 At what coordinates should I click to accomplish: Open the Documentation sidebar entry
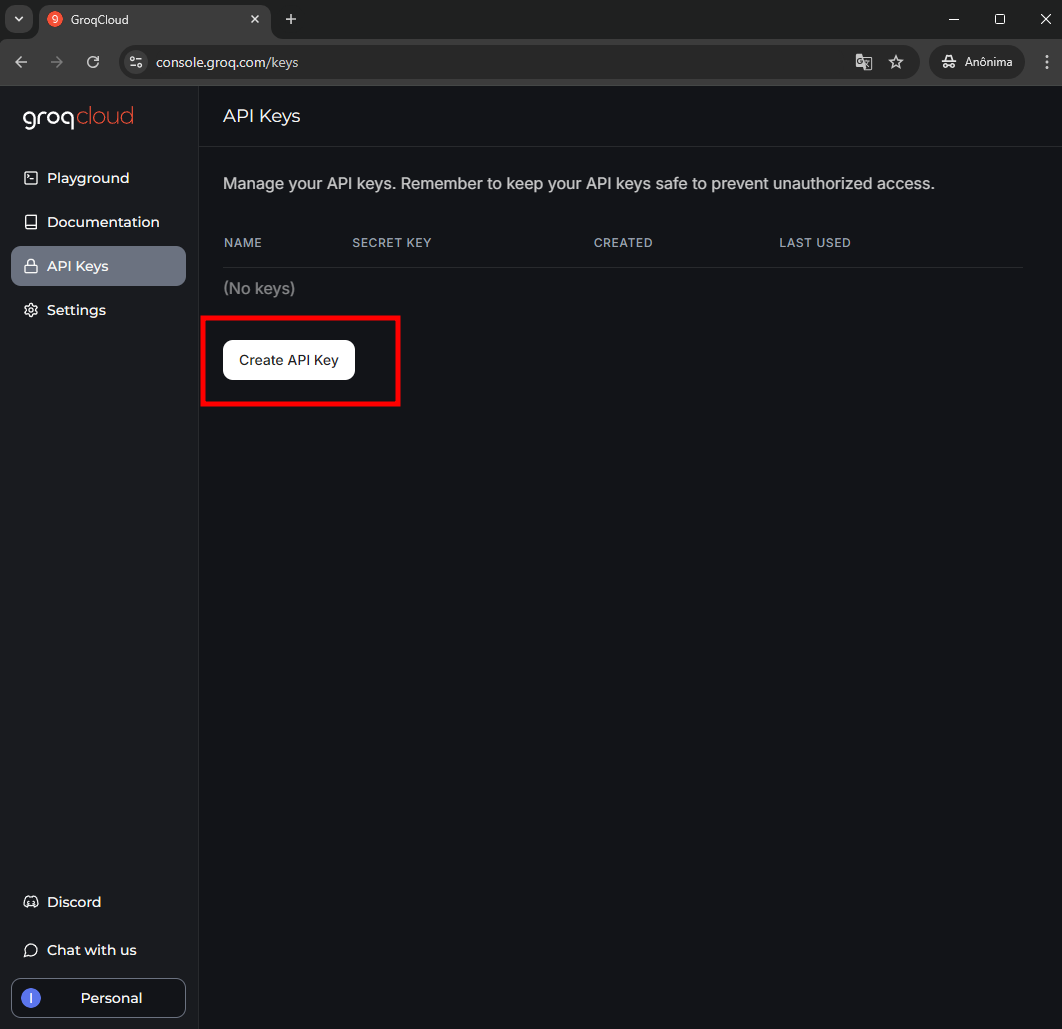pos(102,221)
